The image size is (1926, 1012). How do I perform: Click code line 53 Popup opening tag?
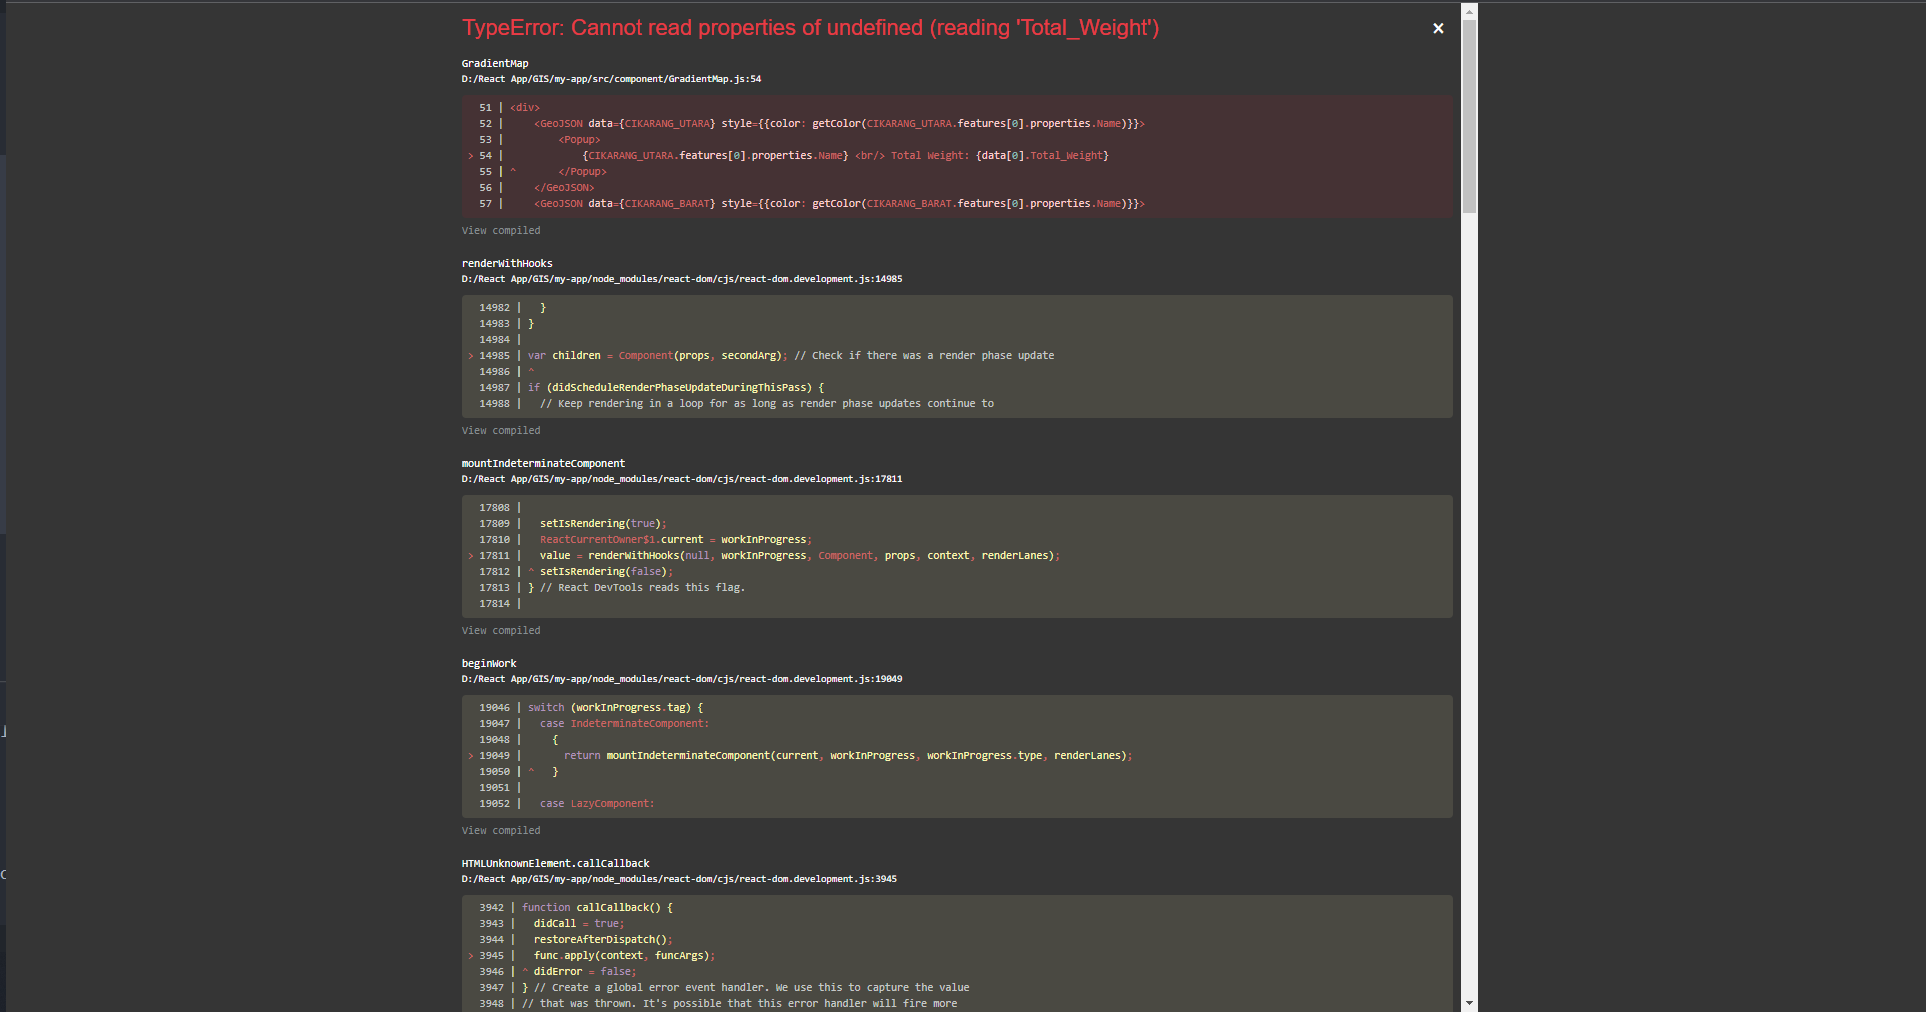coord(540,140)
